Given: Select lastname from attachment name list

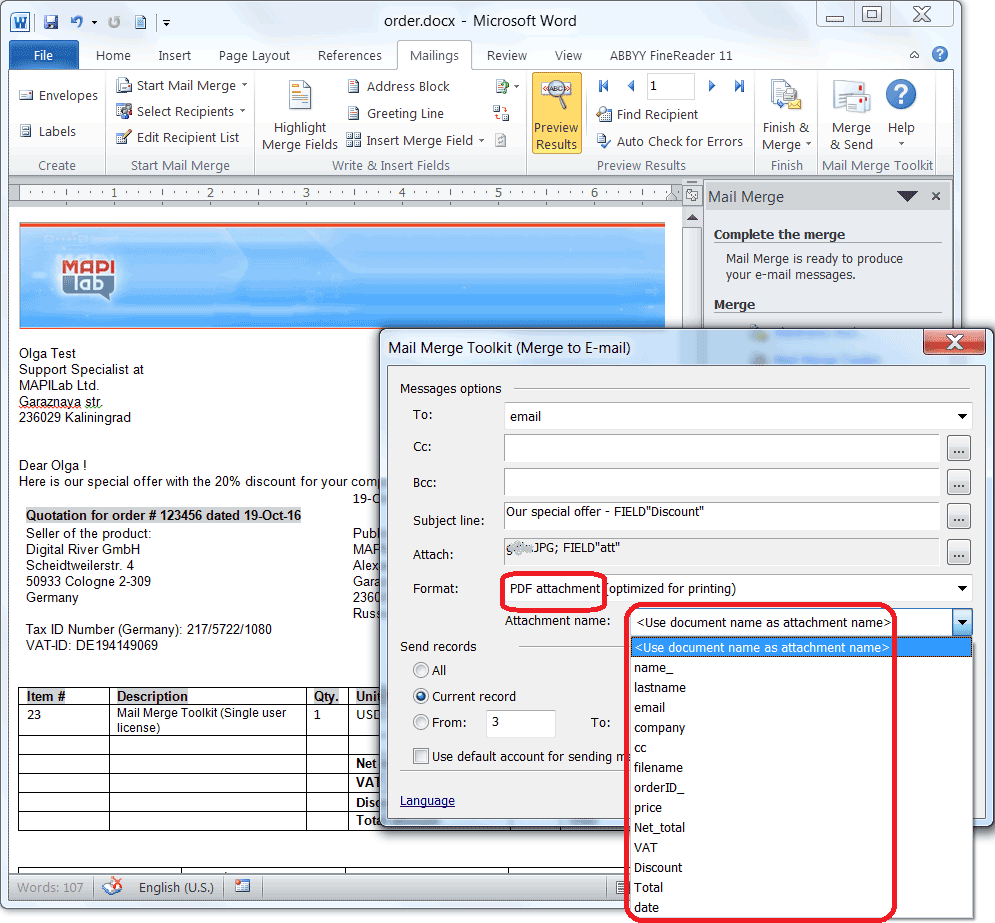Looking at the screenshot, I should pos(660,688).
